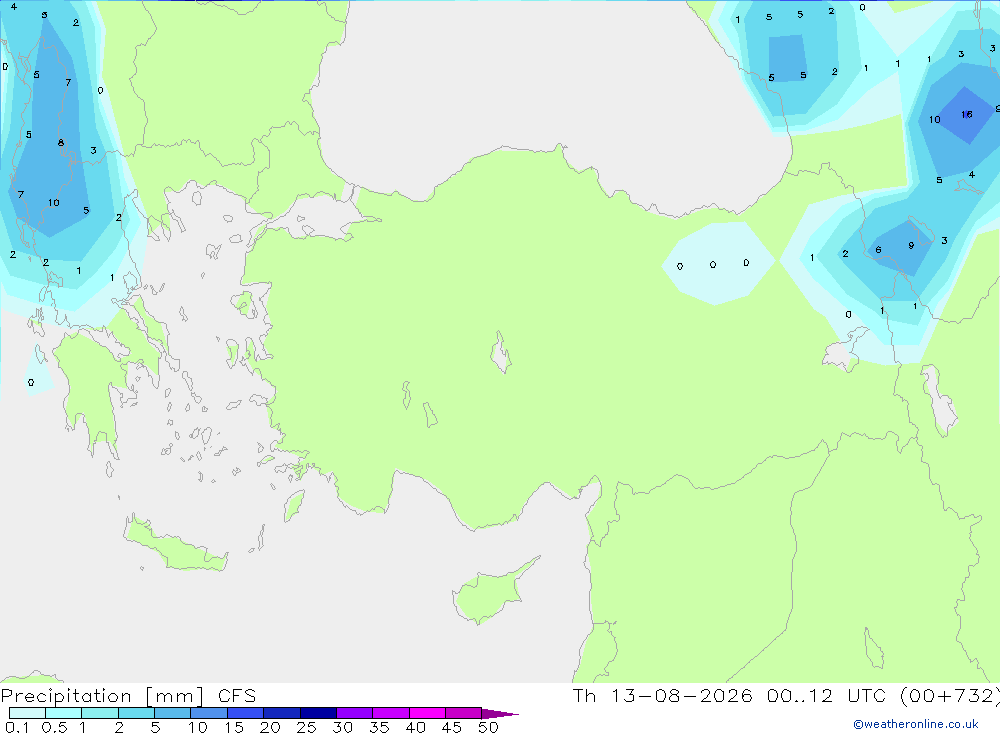Click the legend label '35'
The height and width of the screenshot is (733, 1000).
pyautogui.click(x=379, y=727)
